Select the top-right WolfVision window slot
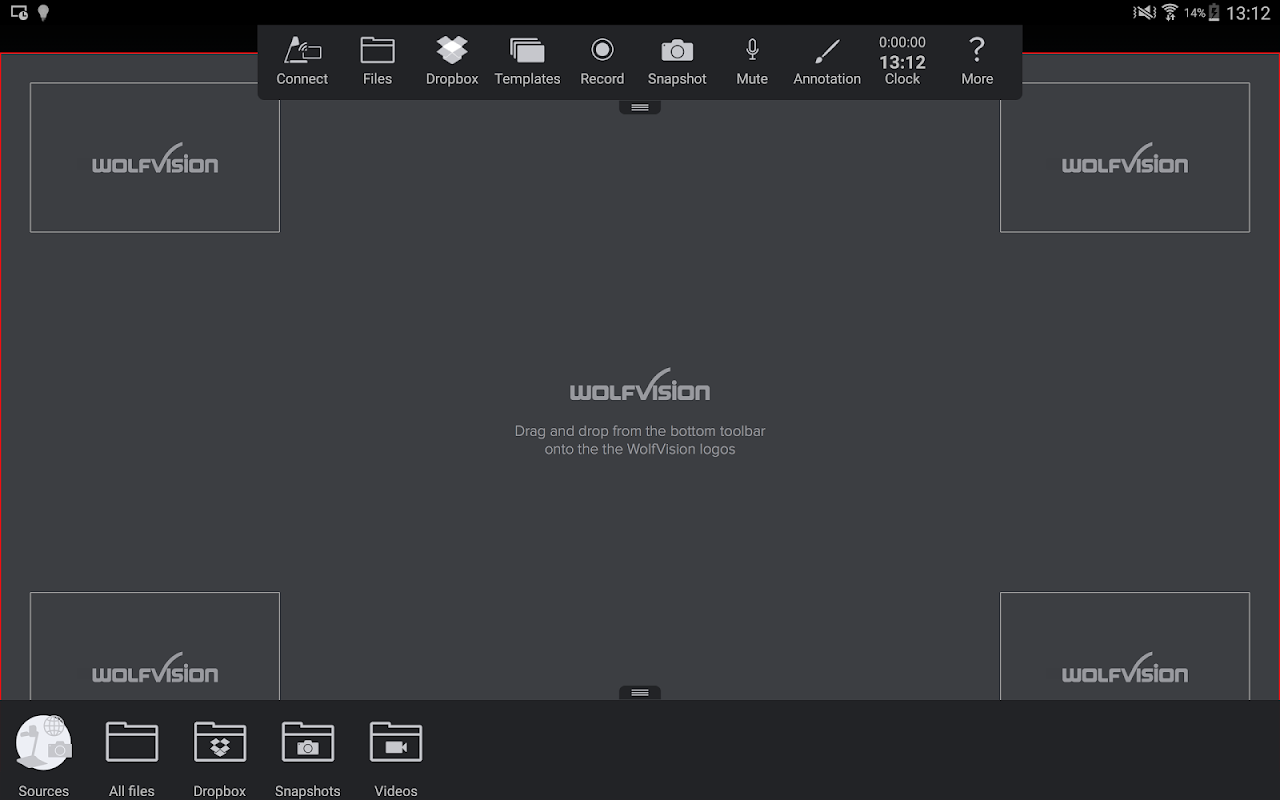Viewport: 1280px width, 800px height. click(x=1125, y=157)
